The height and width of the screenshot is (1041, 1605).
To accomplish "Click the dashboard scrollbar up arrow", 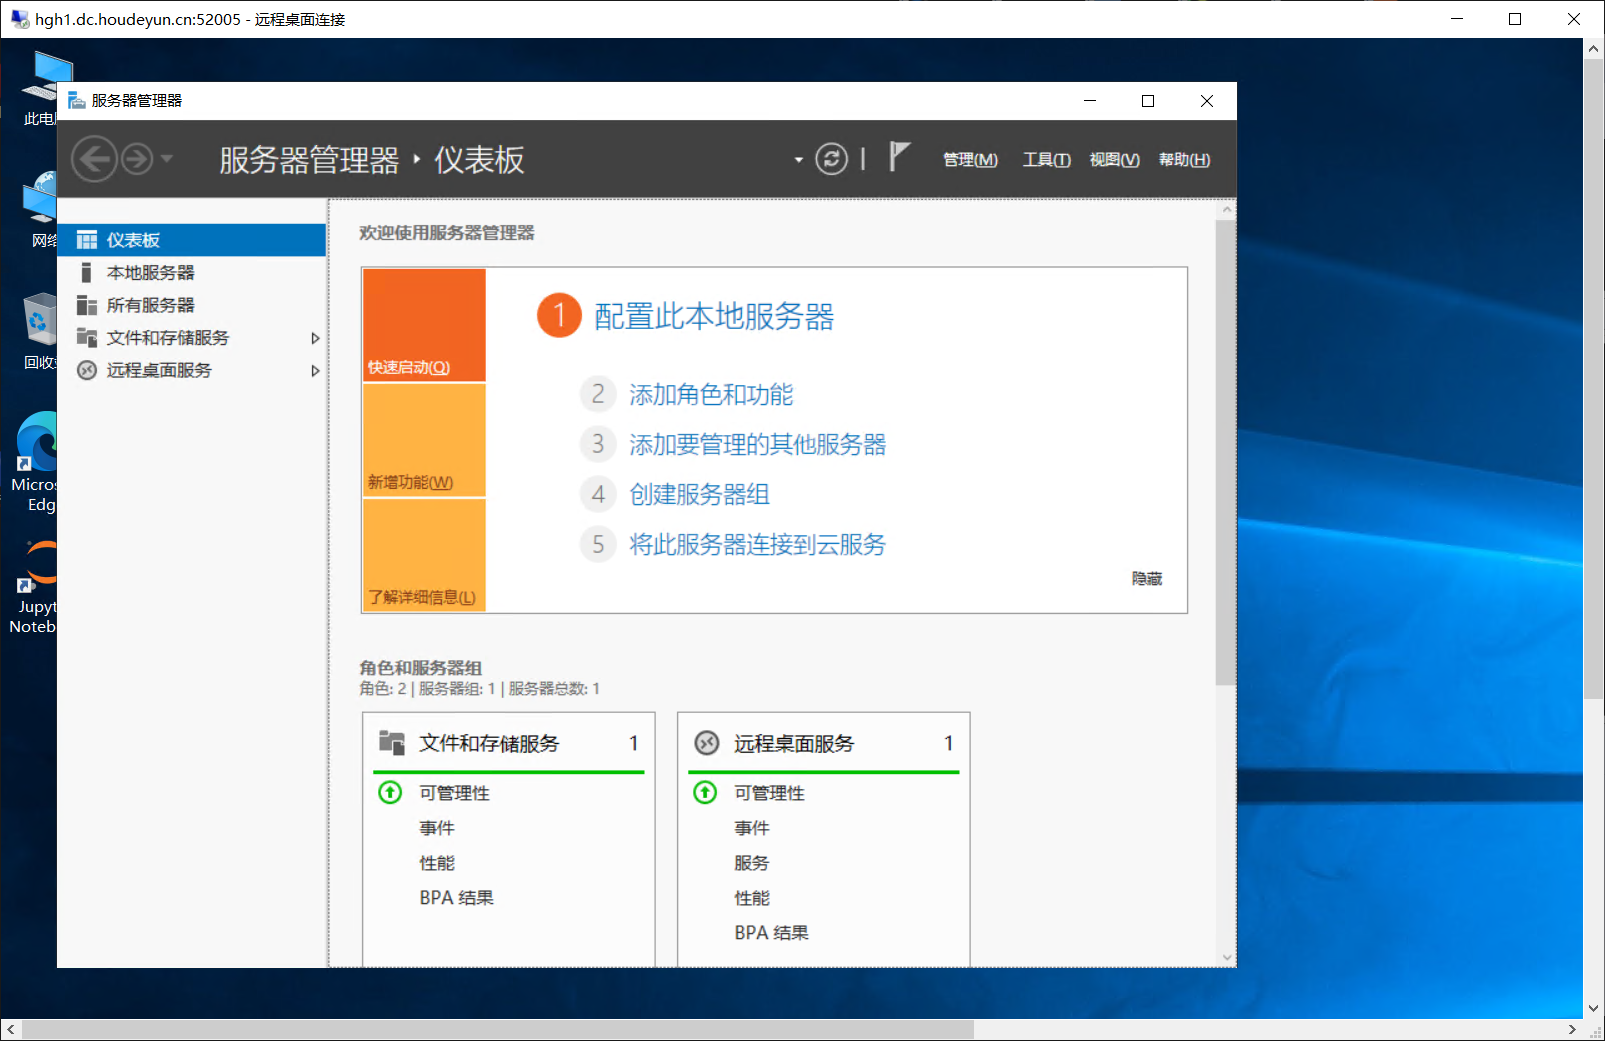I will point(1226,210).
